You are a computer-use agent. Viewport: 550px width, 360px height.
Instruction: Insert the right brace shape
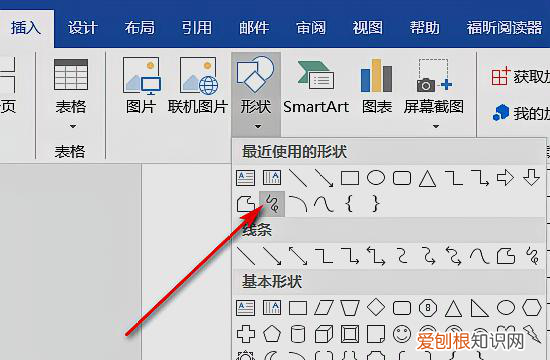(x=376, y=204)
